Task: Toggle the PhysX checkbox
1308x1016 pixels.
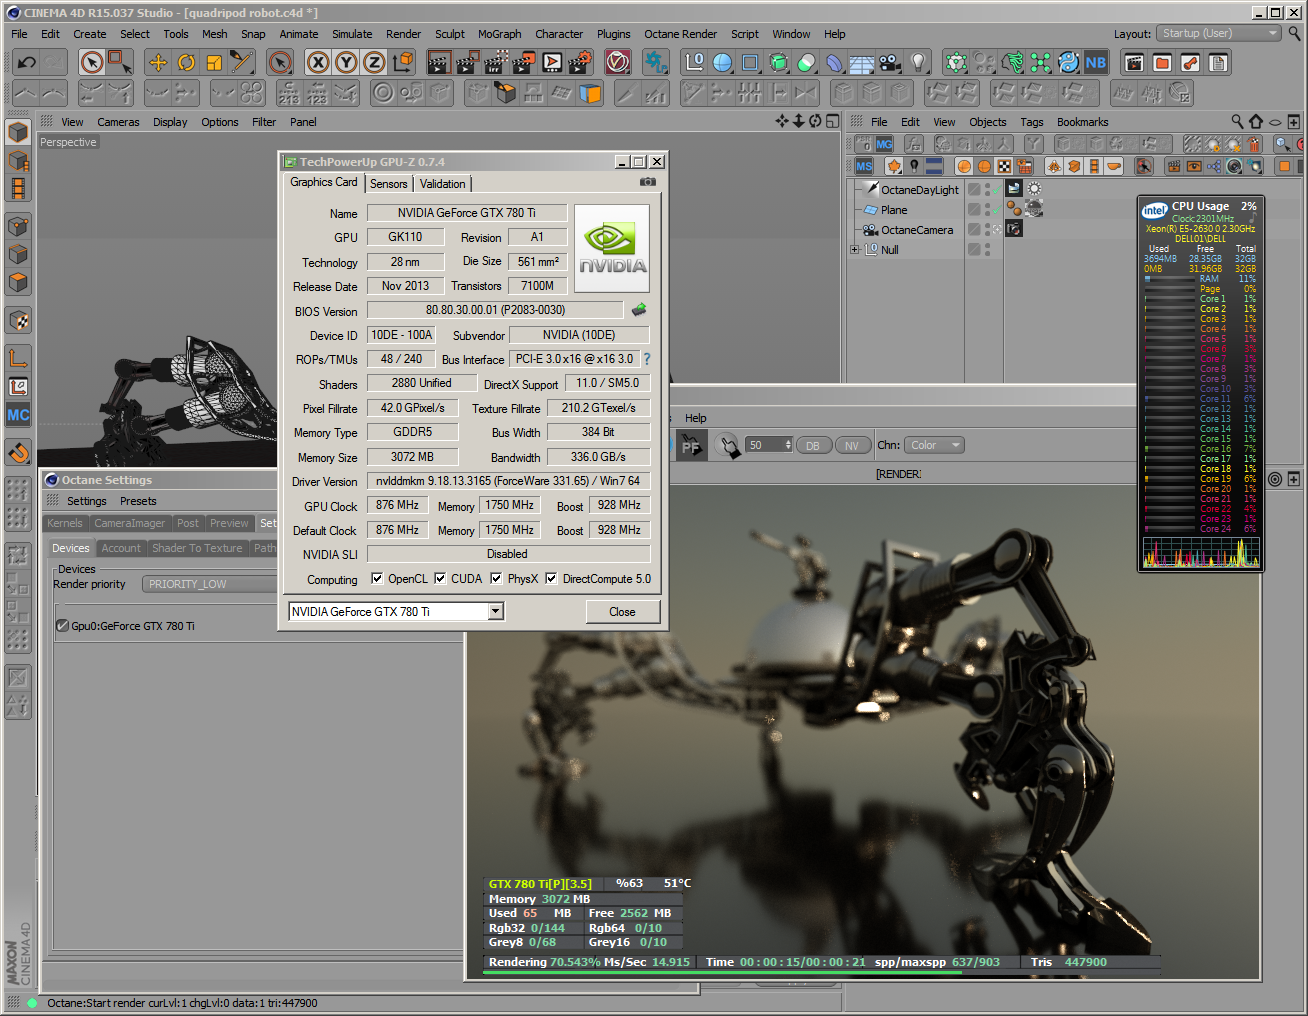Action: [x=496, y=578]
